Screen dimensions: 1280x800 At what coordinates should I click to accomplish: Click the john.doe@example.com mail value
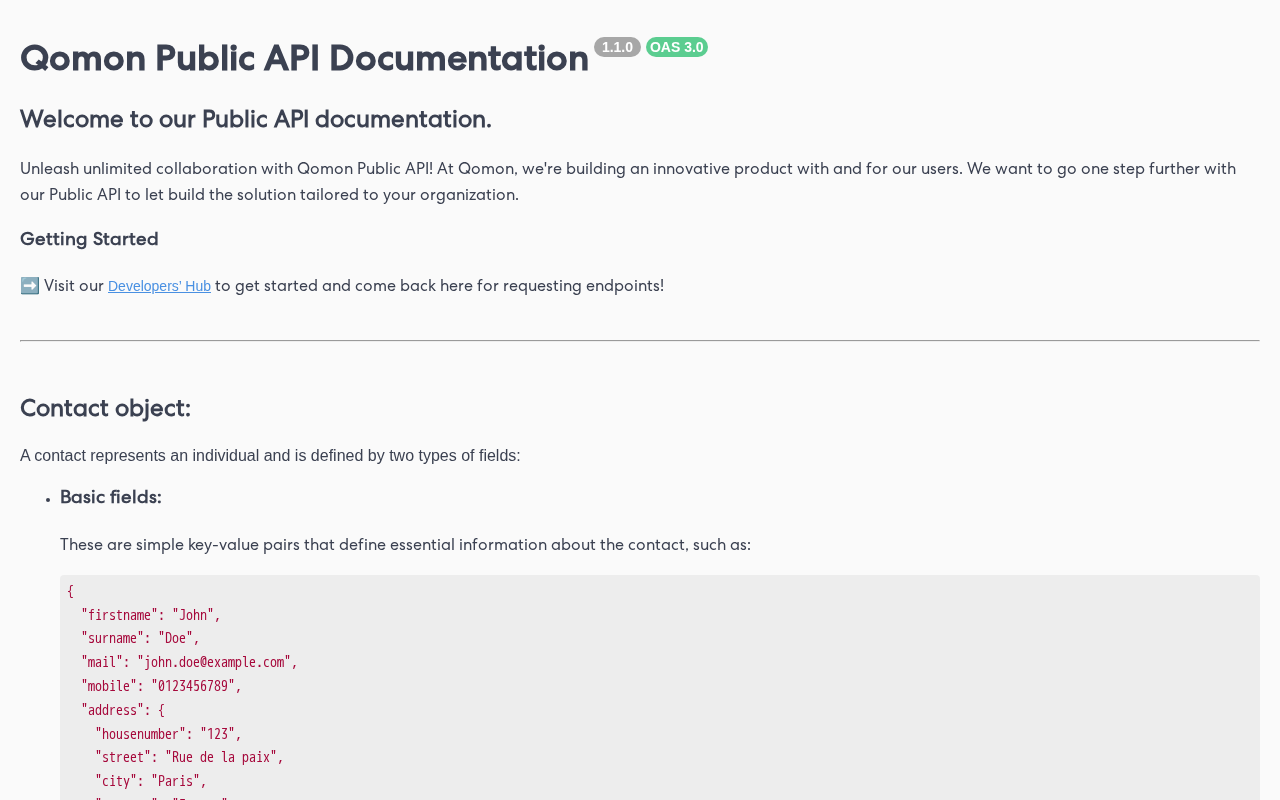pyautogui.click(x=216, y=662)
